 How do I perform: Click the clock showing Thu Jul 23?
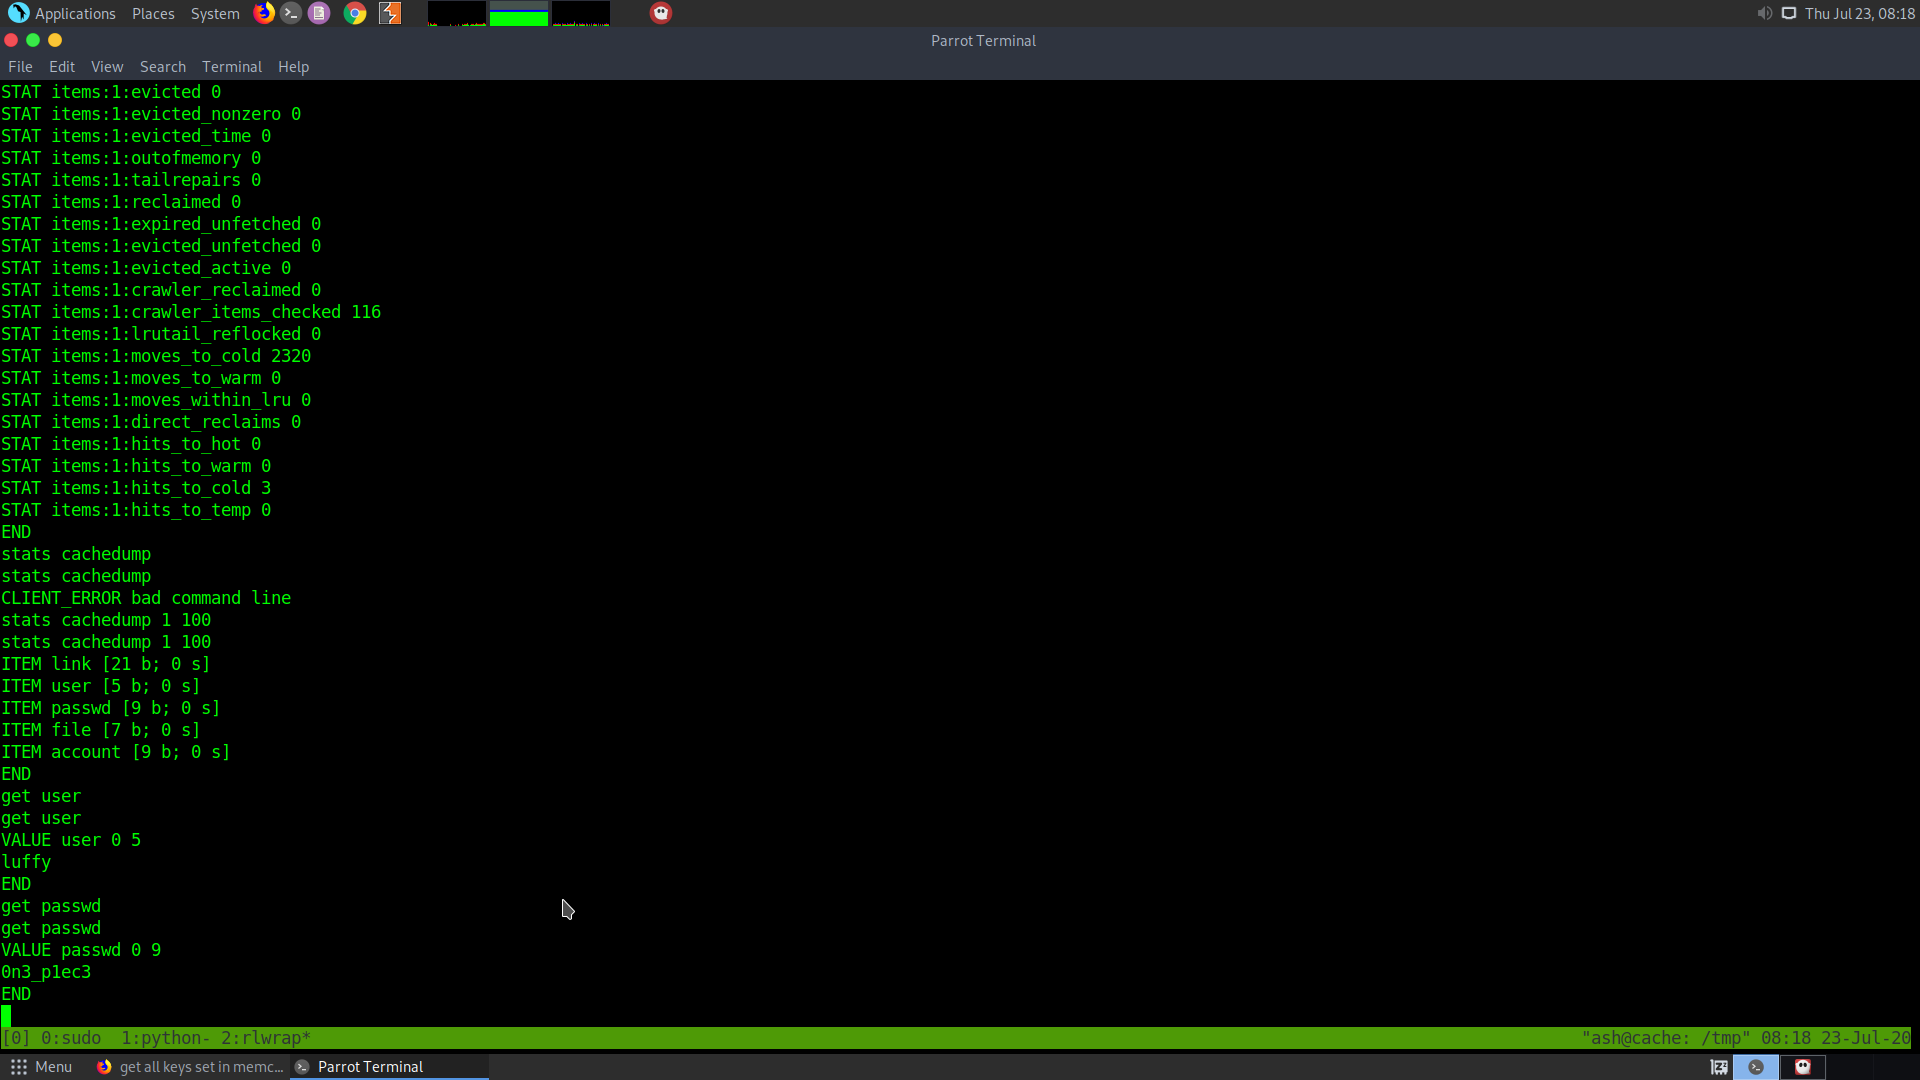point(1859,13)
